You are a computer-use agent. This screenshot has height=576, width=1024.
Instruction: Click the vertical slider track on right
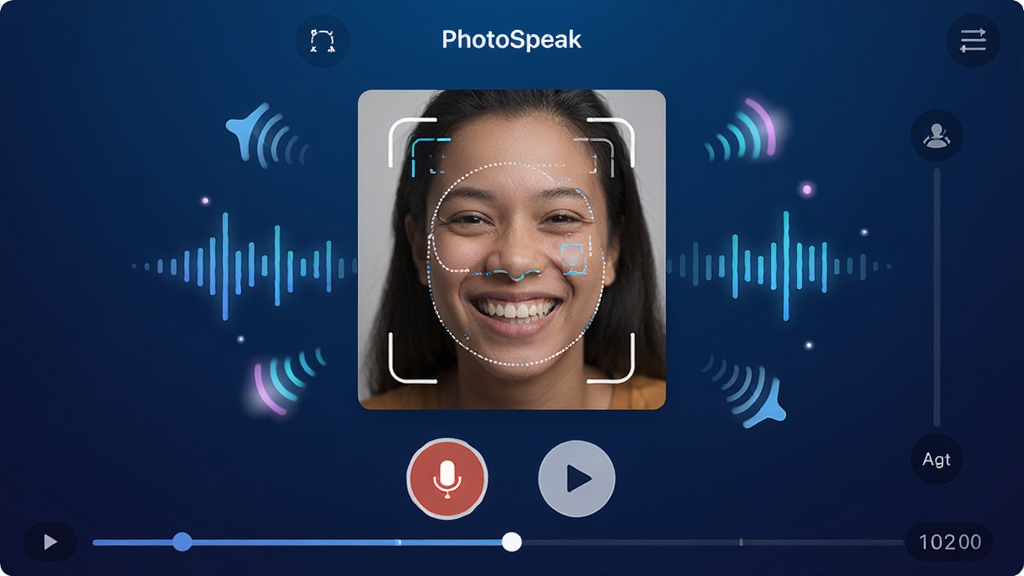click(x=936, y=297)
